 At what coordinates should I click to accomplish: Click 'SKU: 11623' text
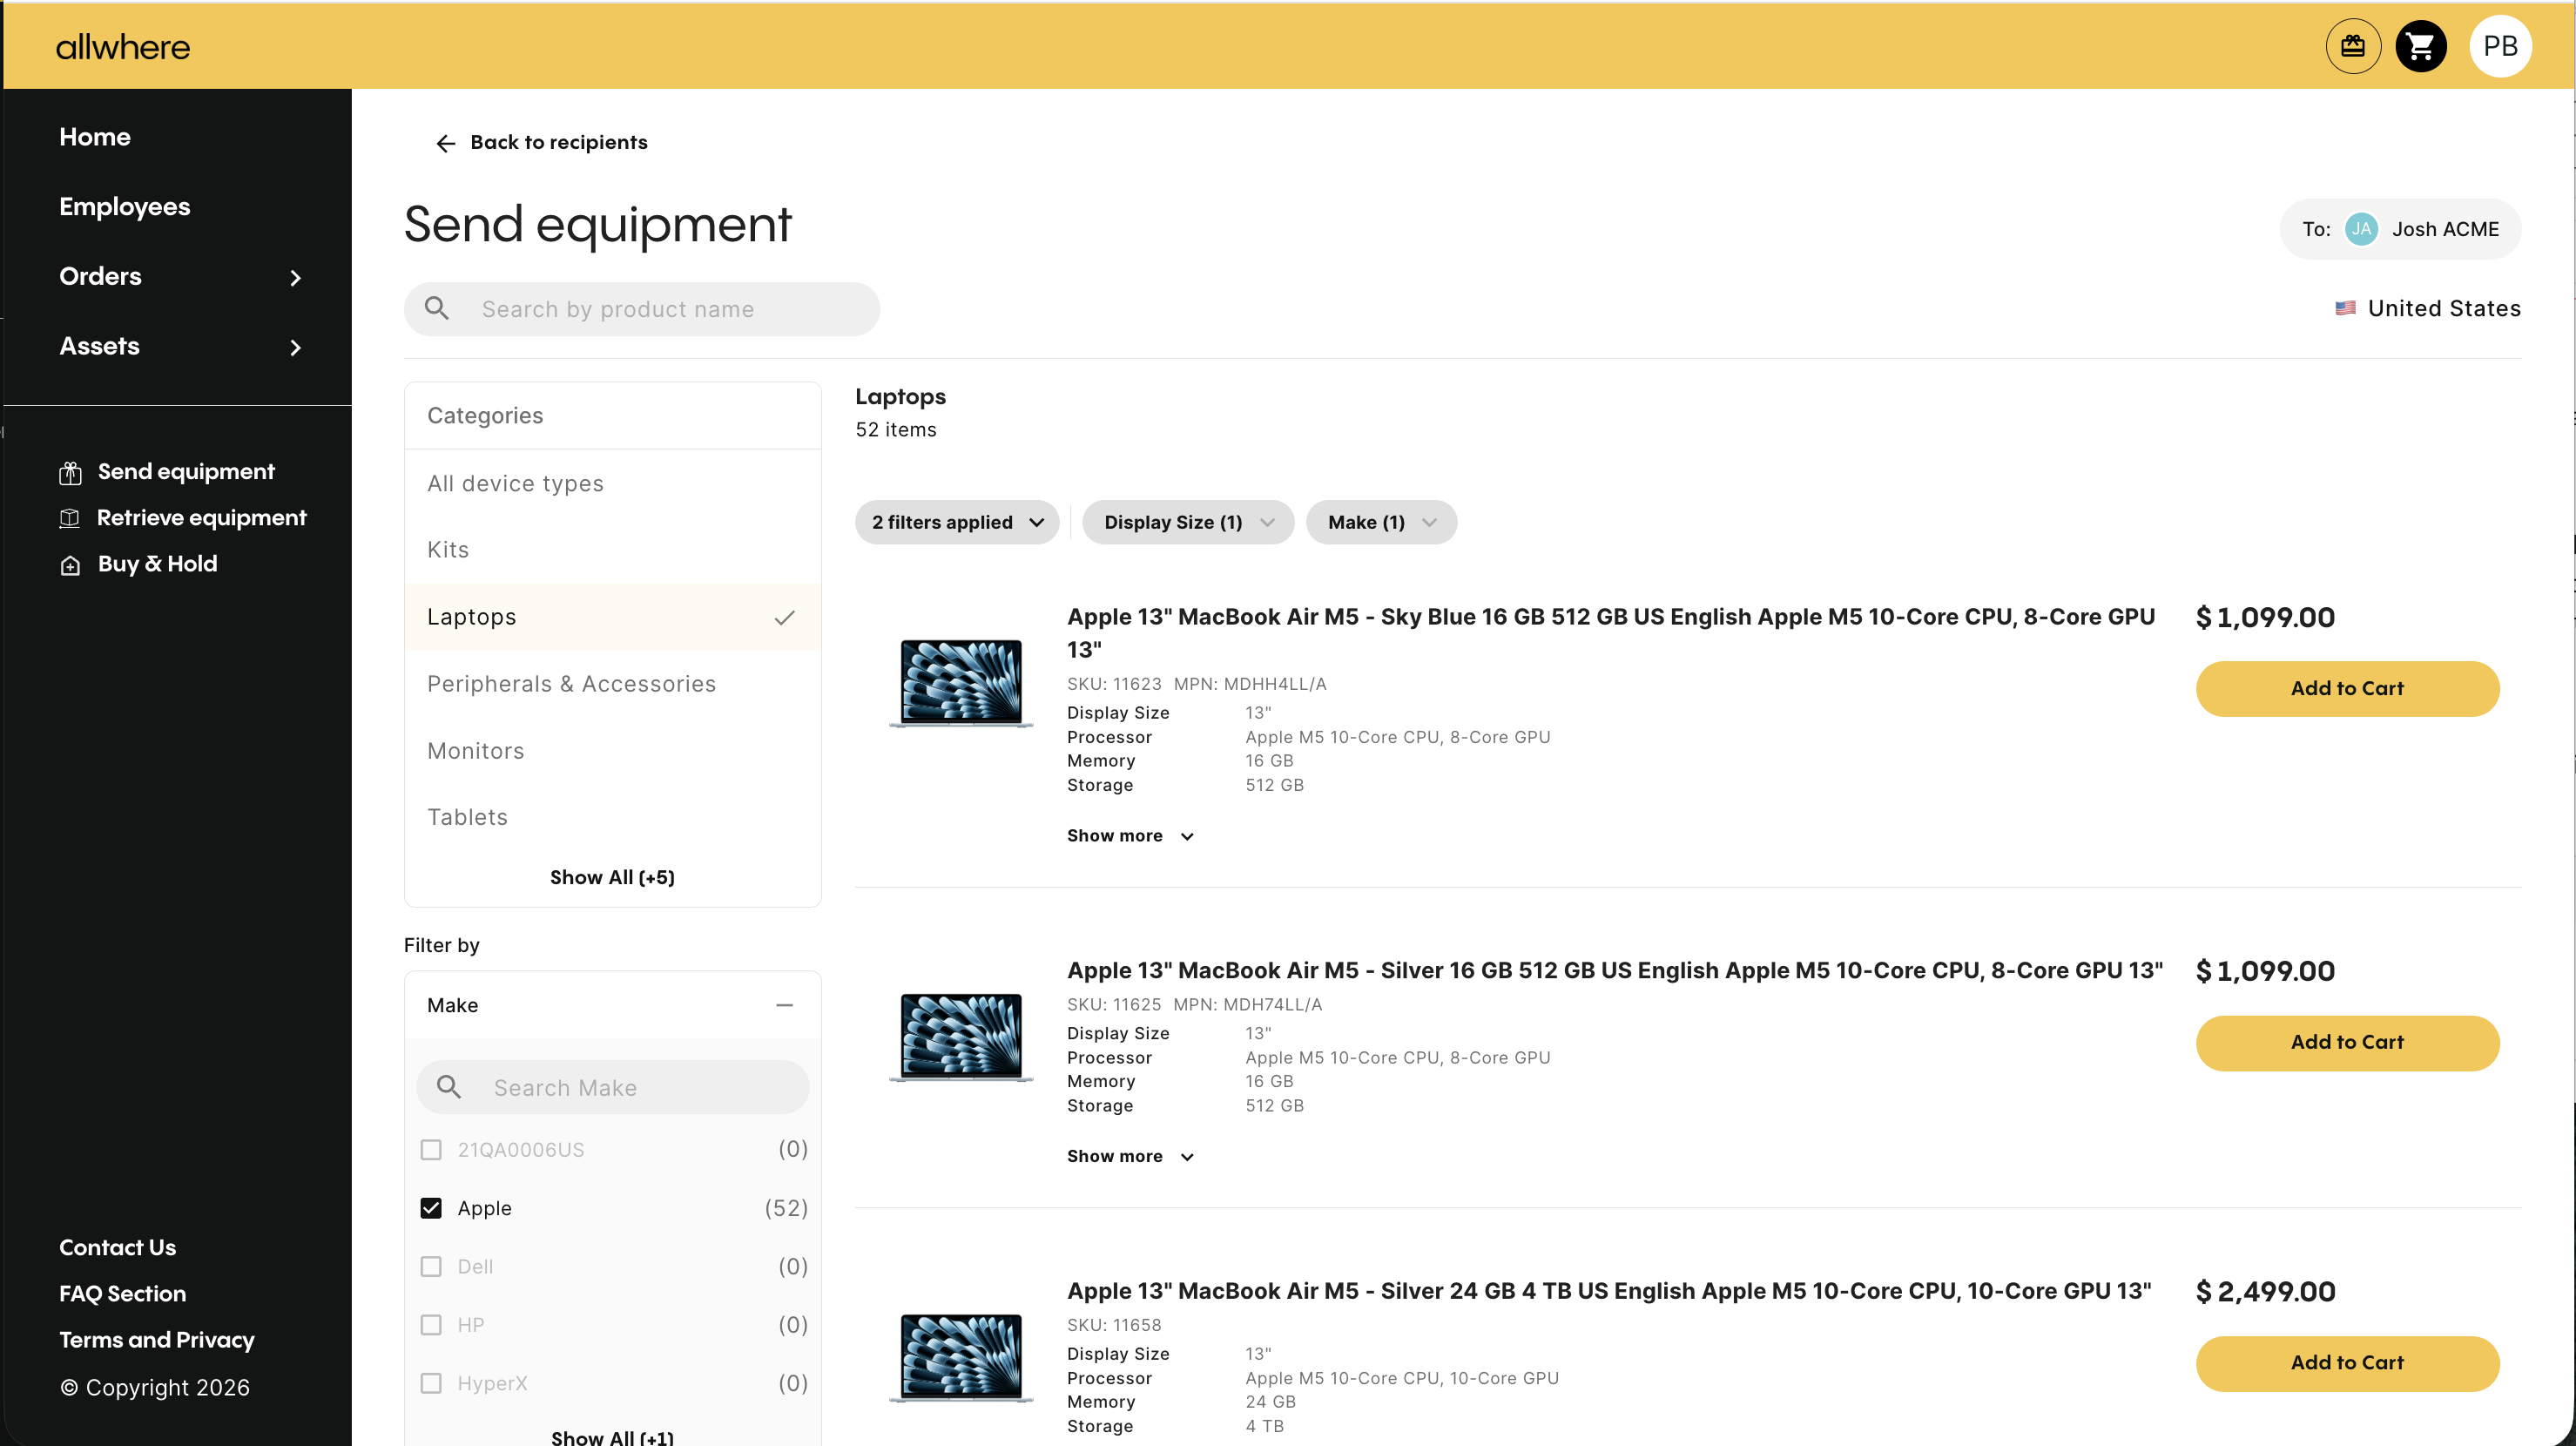click(x=1114, y=684)
